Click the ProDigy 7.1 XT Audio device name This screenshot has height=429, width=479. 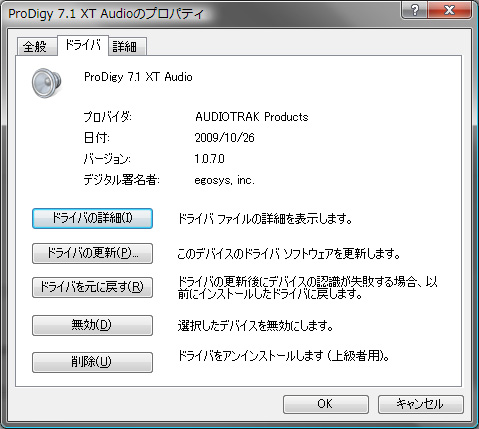click(138, 77)
